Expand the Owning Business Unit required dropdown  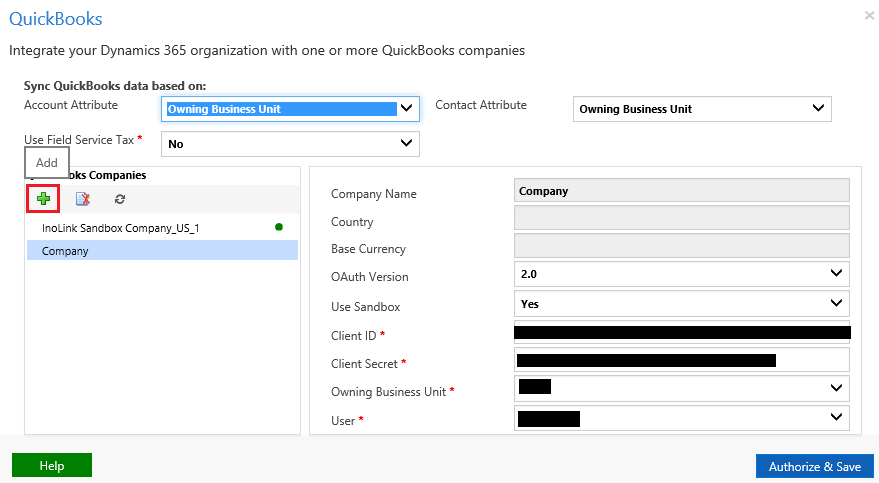click(x=682, y=388)
